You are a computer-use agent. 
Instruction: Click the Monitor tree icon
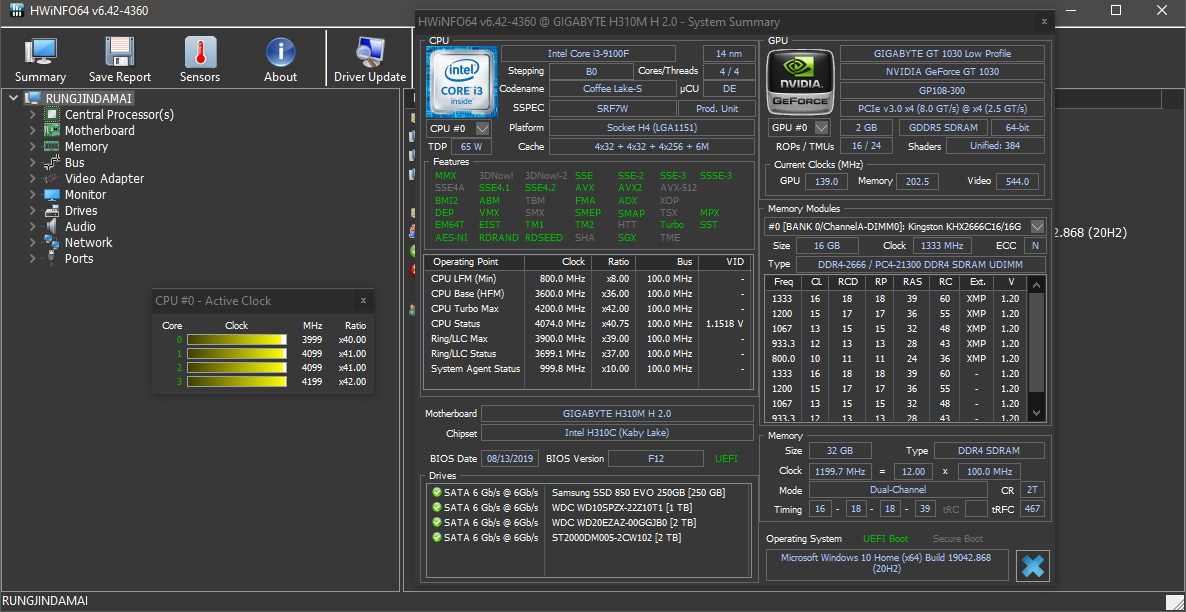[x=52, y=194]
